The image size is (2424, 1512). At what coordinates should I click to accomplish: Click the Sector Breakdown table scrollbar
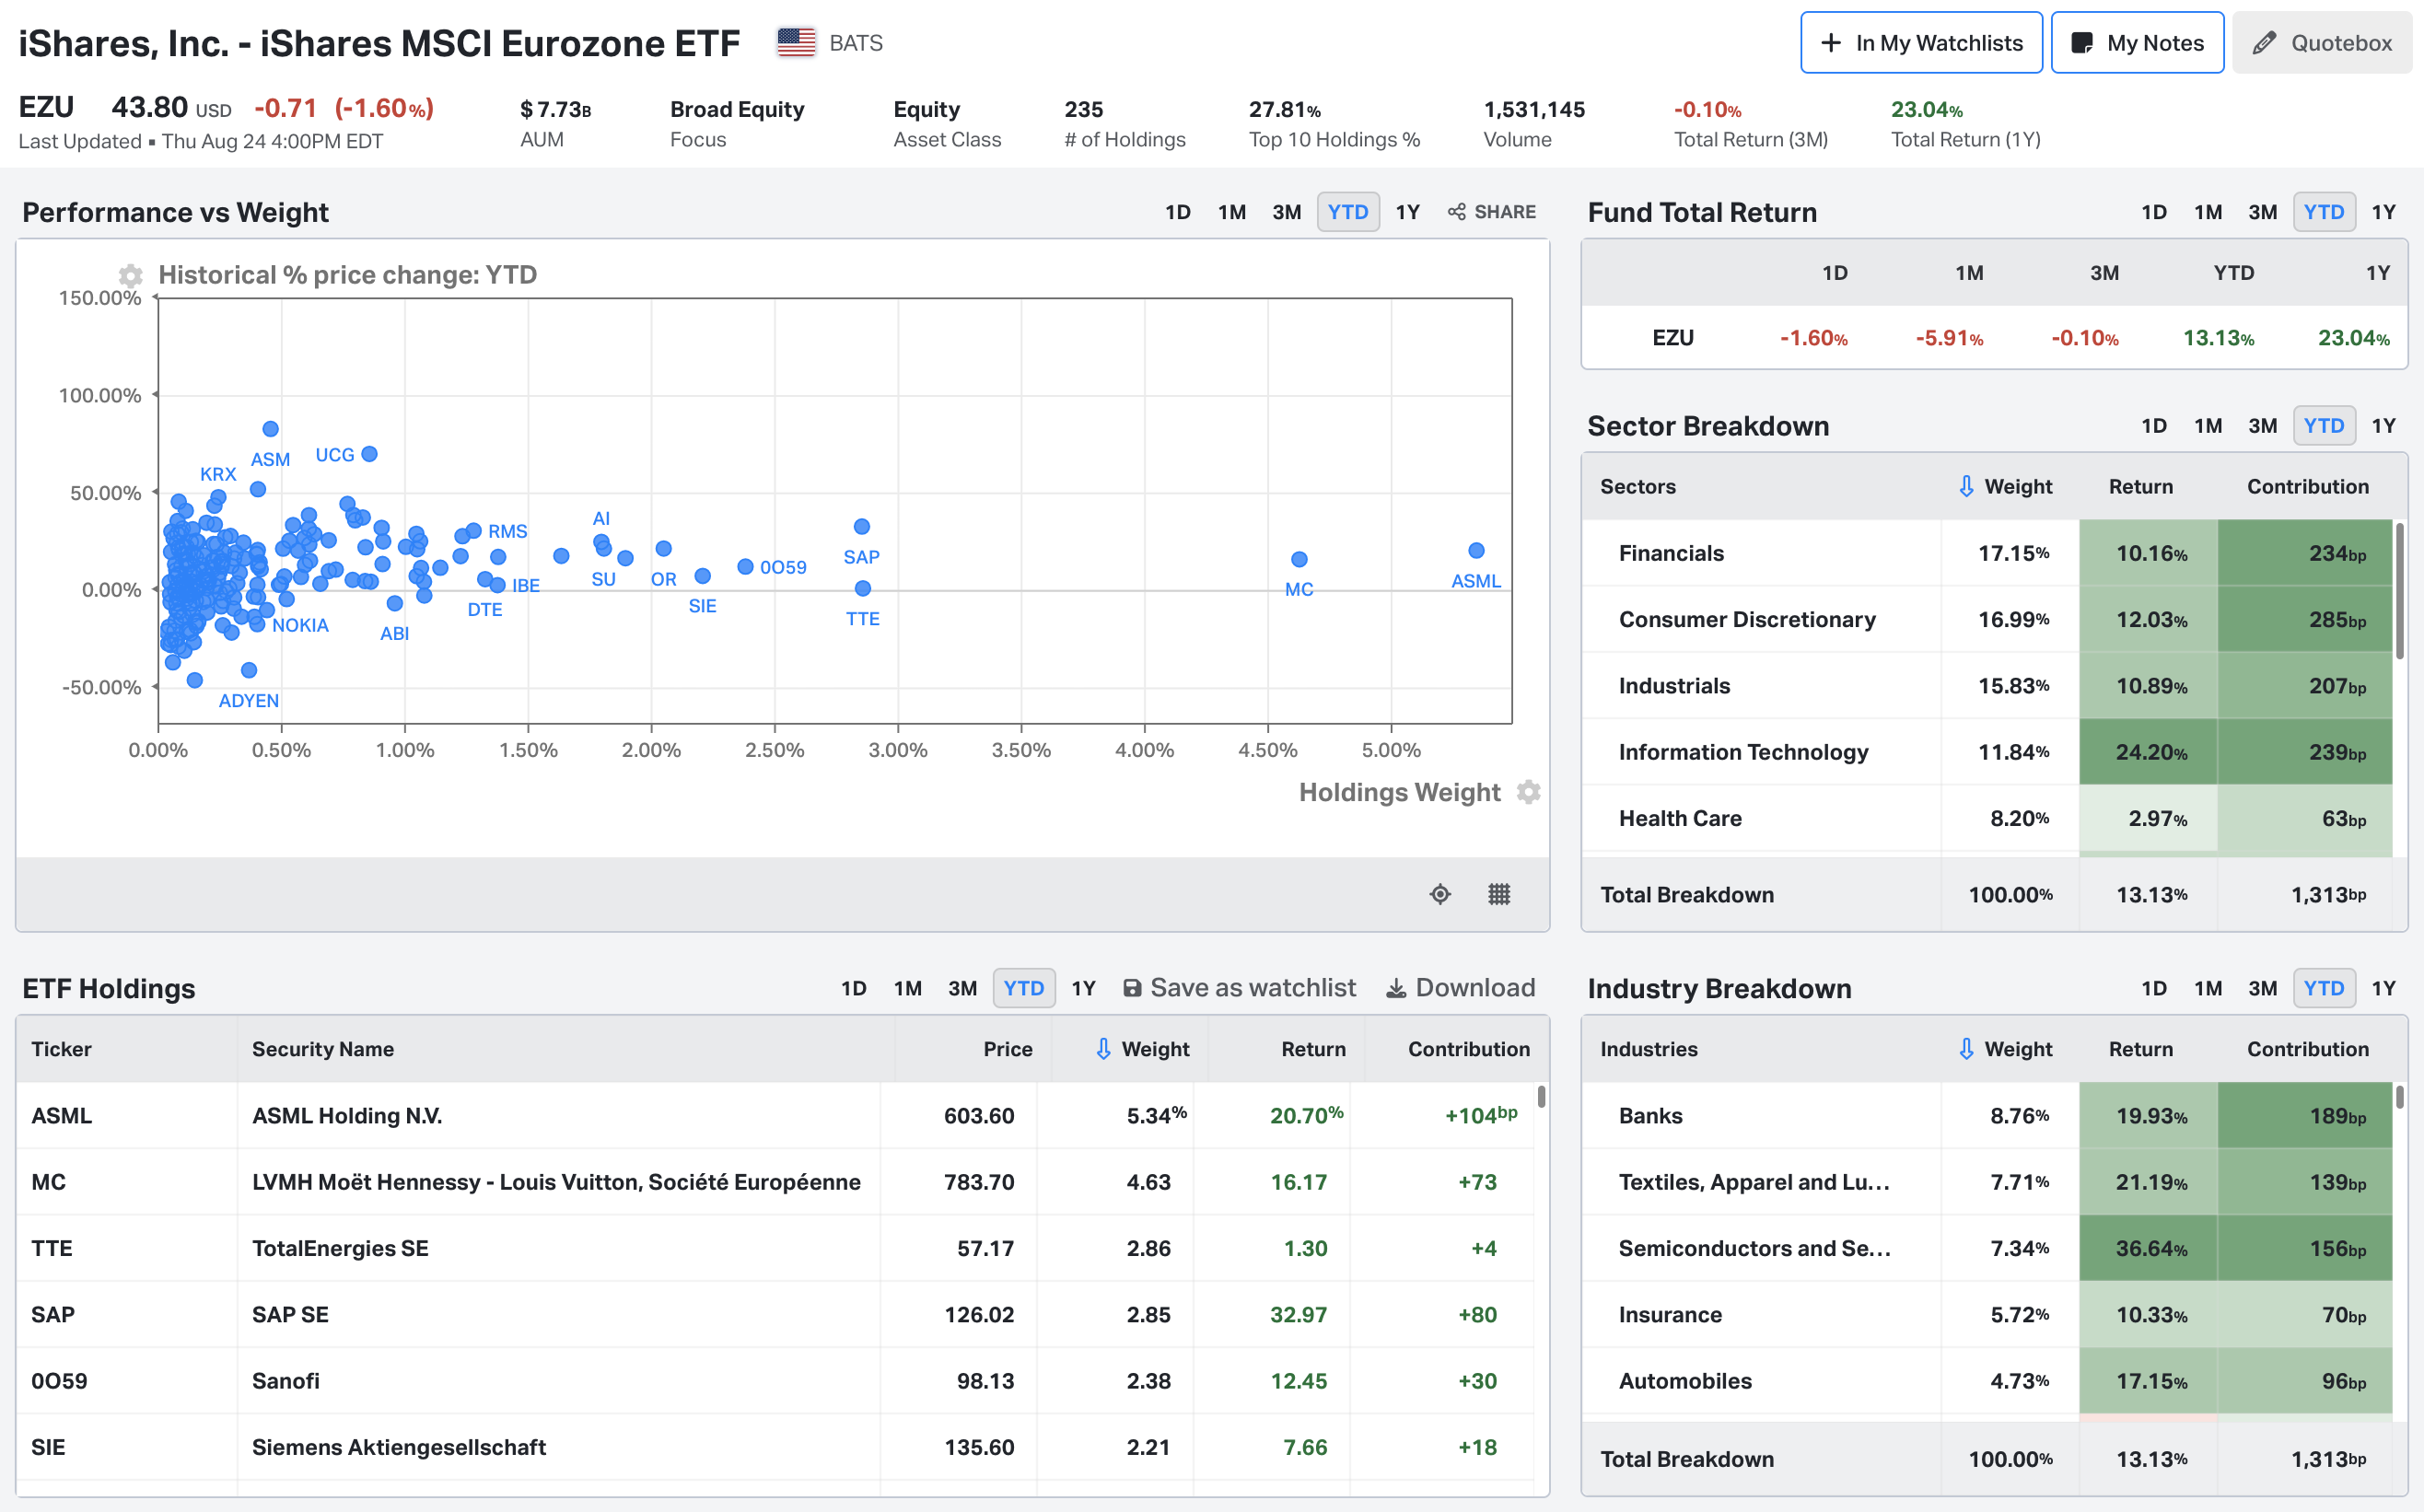pyautogui.click(x=2400, y=590)
